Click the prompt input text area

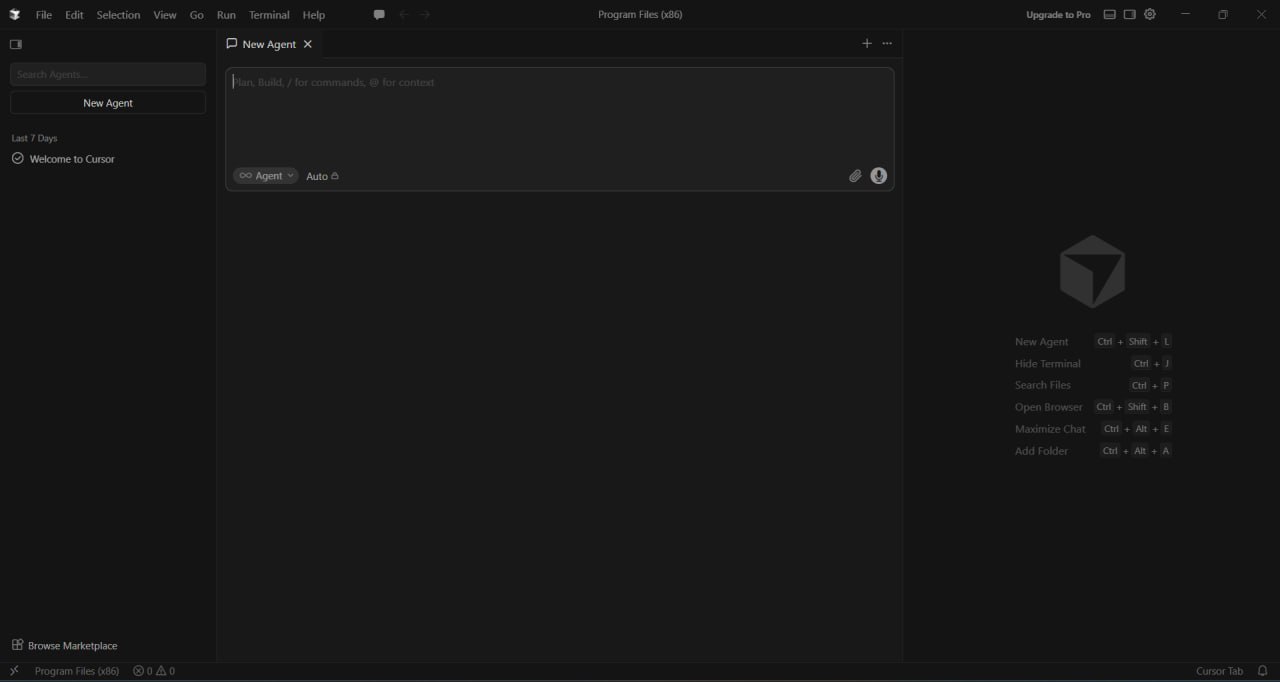click(x=560, y=113)
